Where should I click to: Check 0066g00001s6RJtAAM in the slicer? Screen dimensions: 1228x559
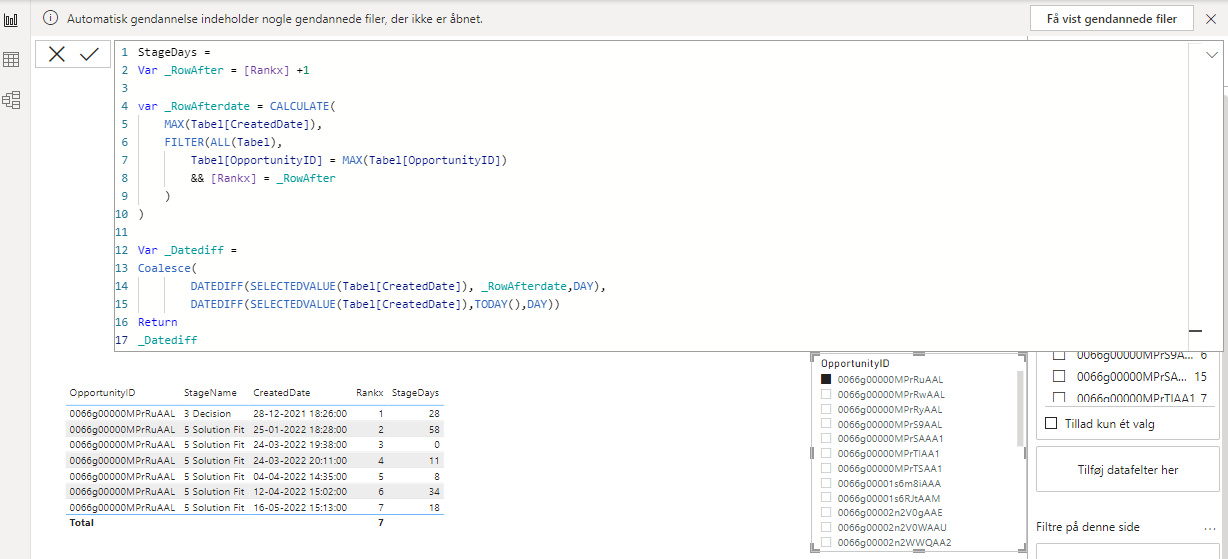[x=826, y=498]
